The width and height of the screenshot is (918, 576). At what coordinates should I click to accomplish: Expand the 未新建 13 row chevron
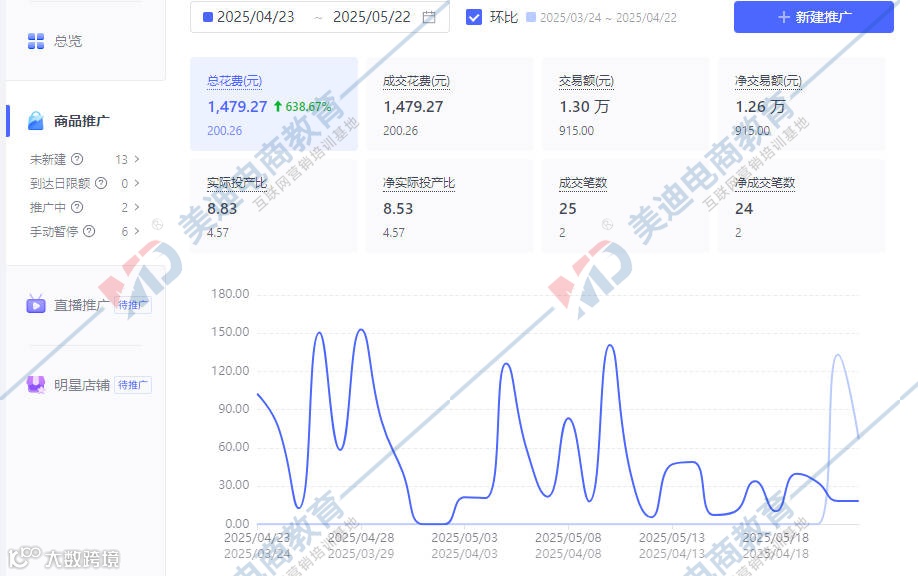tap(136, 159)
